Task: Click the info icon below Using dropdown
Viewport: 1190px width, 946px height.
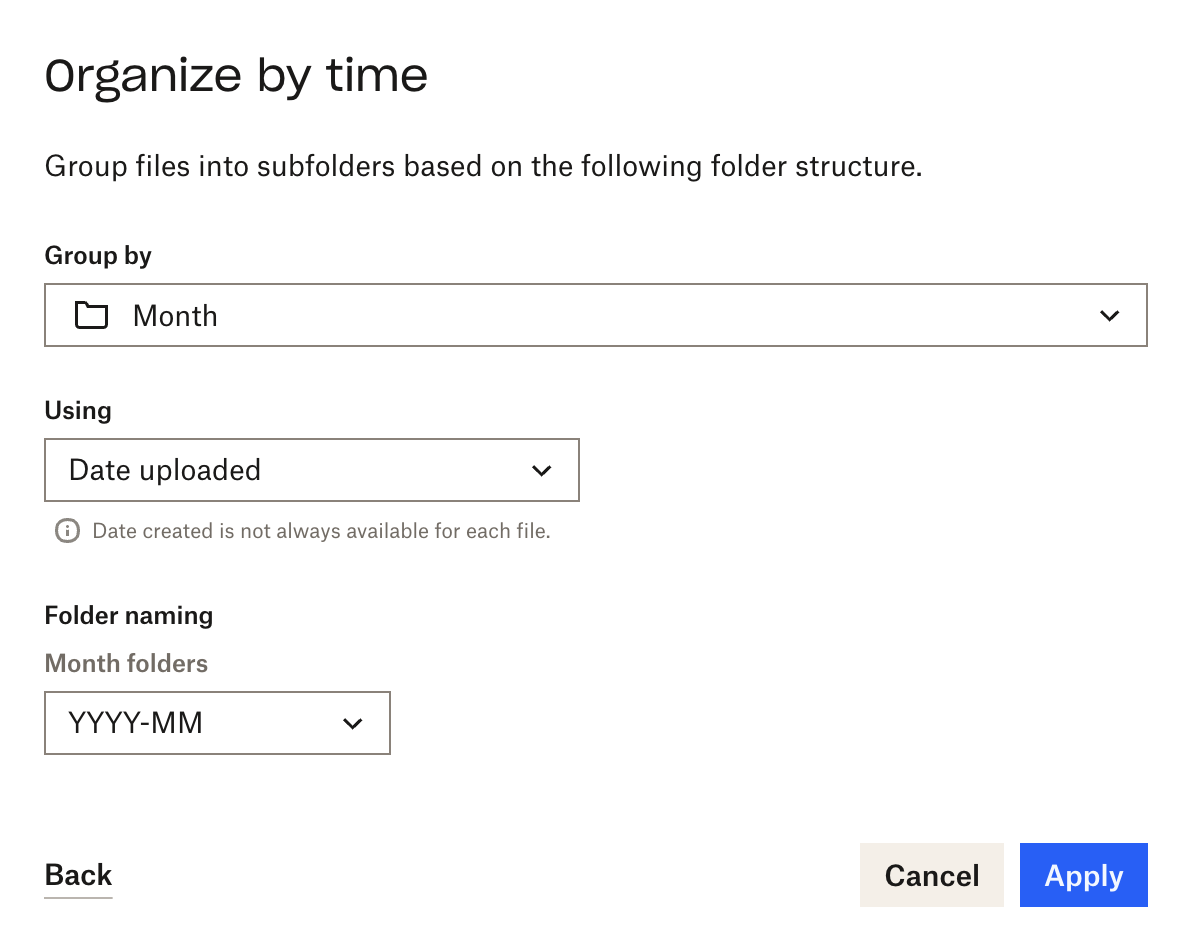Action: 67,531
